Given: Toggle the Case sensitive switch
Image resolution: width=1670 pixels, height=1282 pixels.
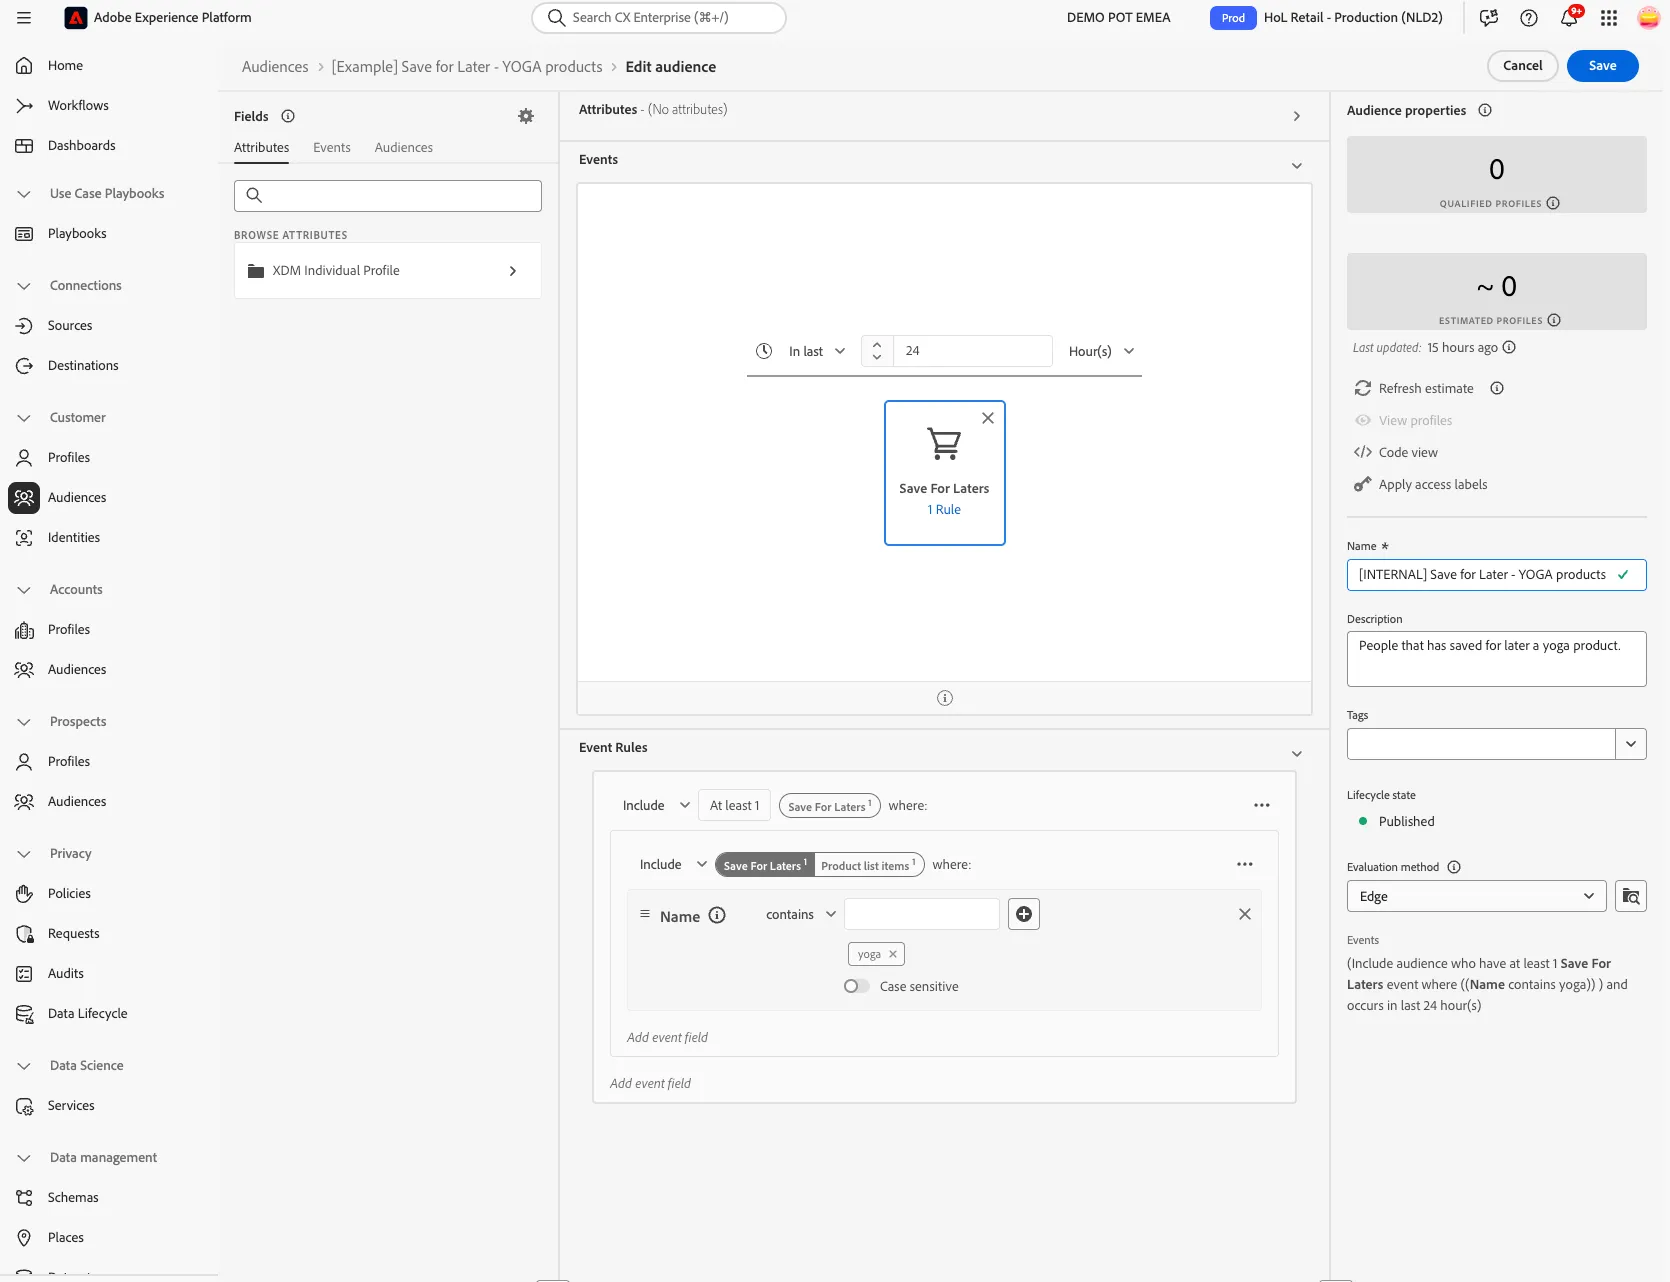Looking at the screenshot, I should click(856, 986).
